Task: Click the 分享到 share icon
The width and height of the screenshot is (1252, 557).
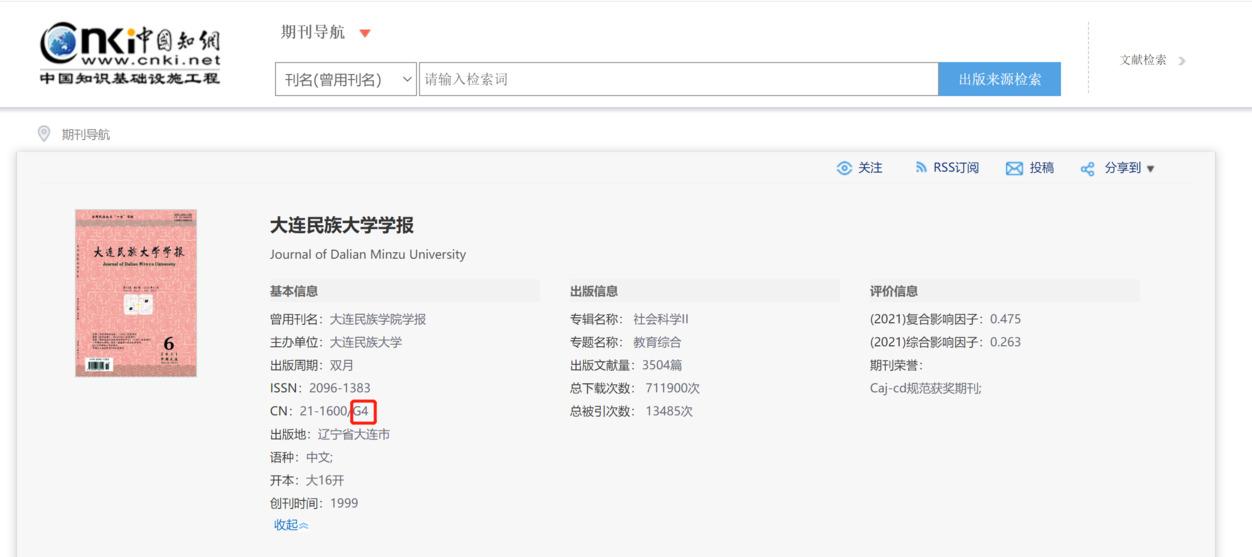Action: 1088,168
